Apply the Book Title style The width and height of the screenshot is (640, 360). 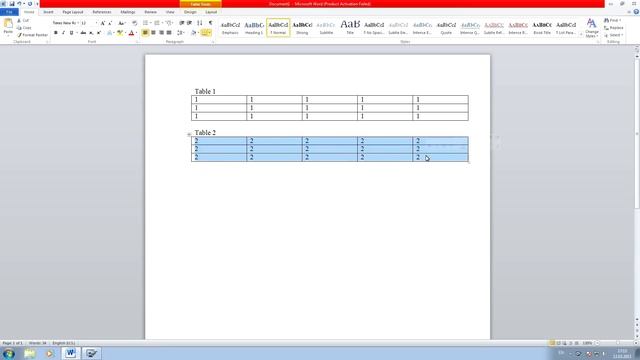click(x=542, y=28)
